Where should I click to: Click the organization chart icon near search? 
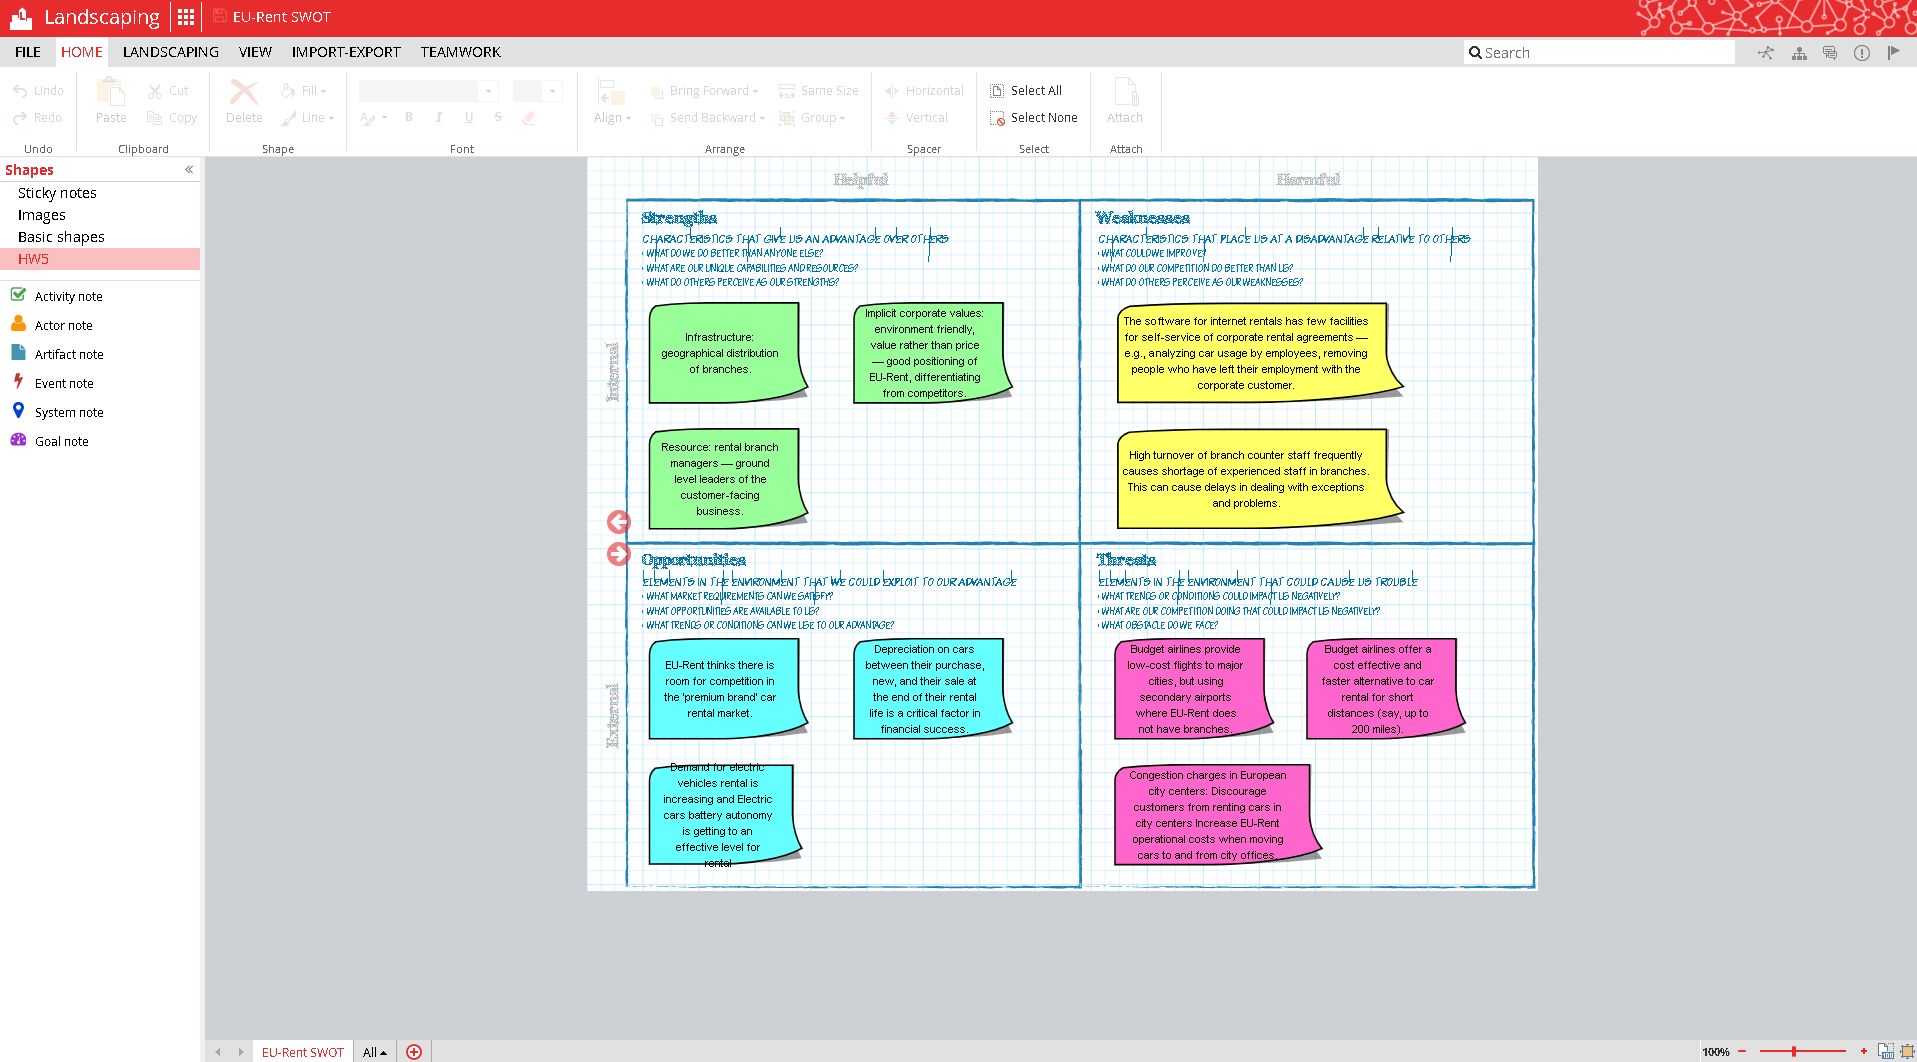(1799, 53)
